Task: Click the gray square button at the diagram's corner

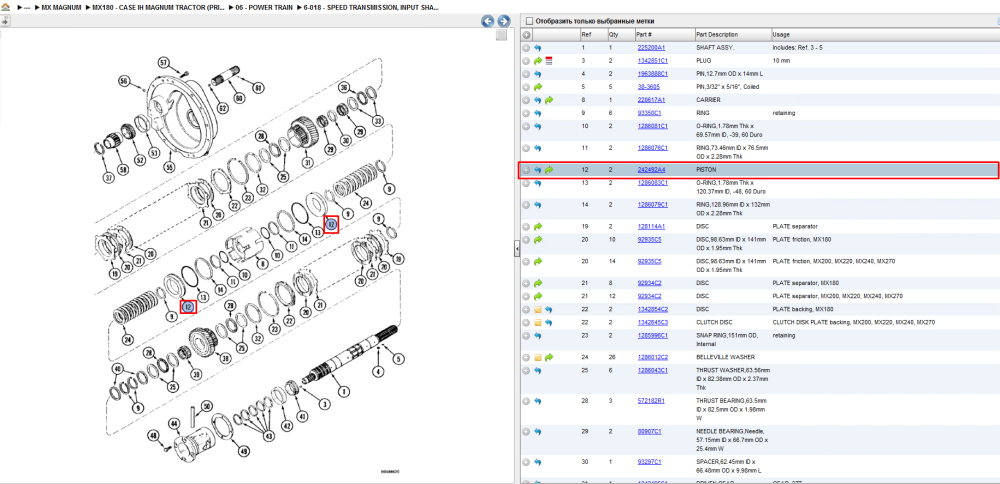Action: coord(501,35)
